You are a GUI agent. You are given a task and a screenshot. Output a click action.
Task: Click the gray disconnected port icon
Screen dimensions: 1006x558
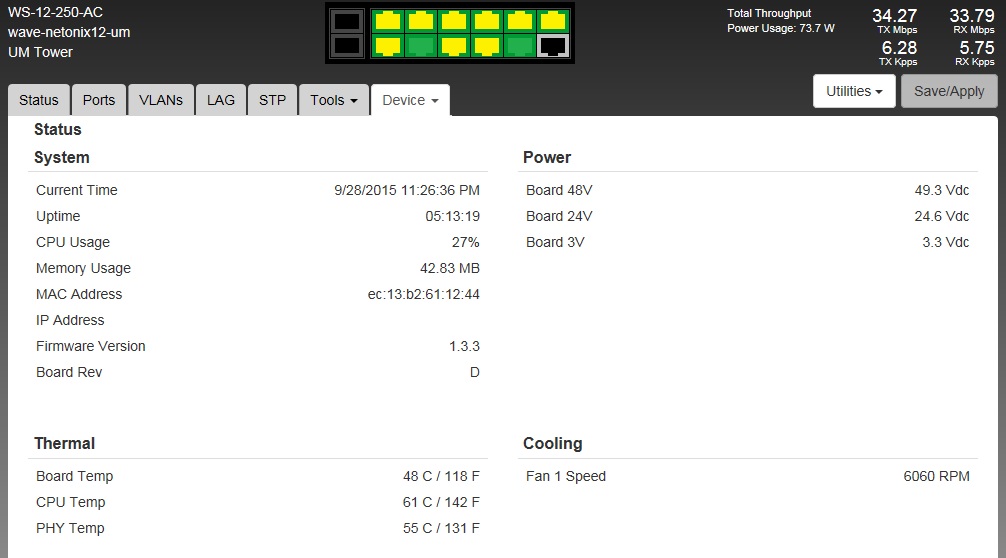pyautogui.click(x=551, y=46)
